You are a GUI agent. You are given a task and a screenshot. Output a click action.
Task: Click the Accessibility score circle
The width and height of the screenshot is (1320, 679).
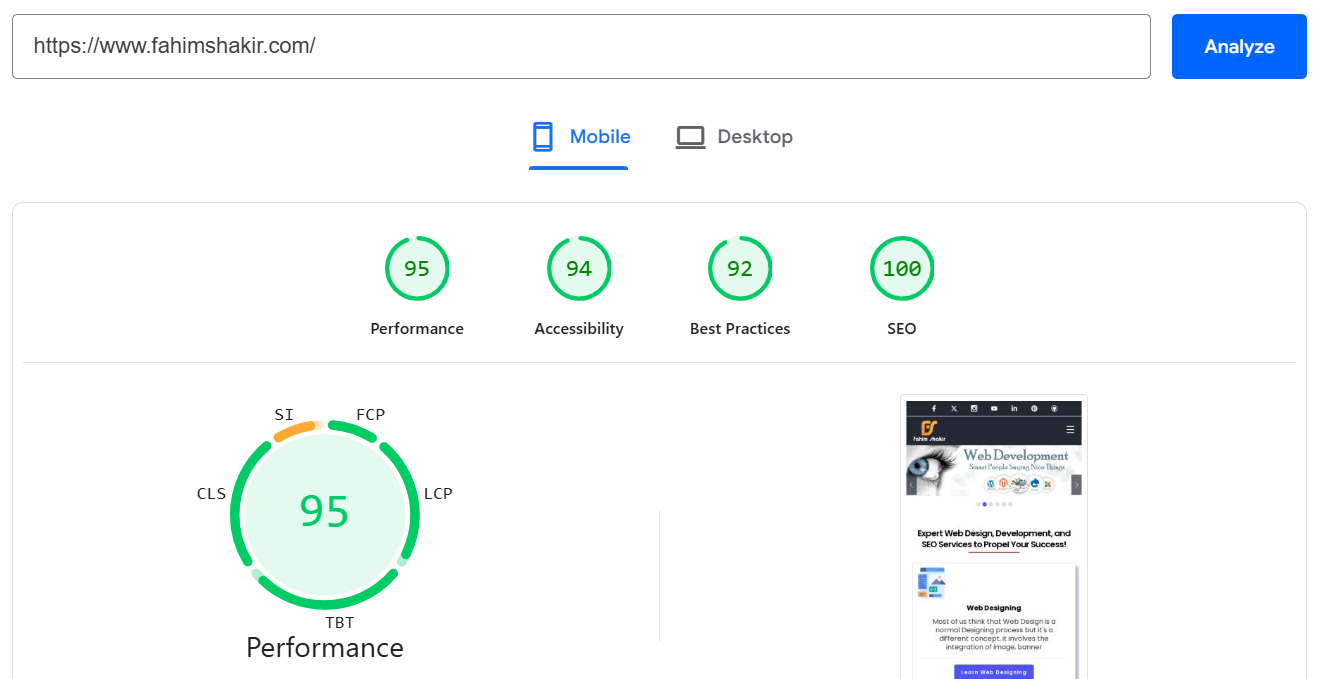(578, 268)
